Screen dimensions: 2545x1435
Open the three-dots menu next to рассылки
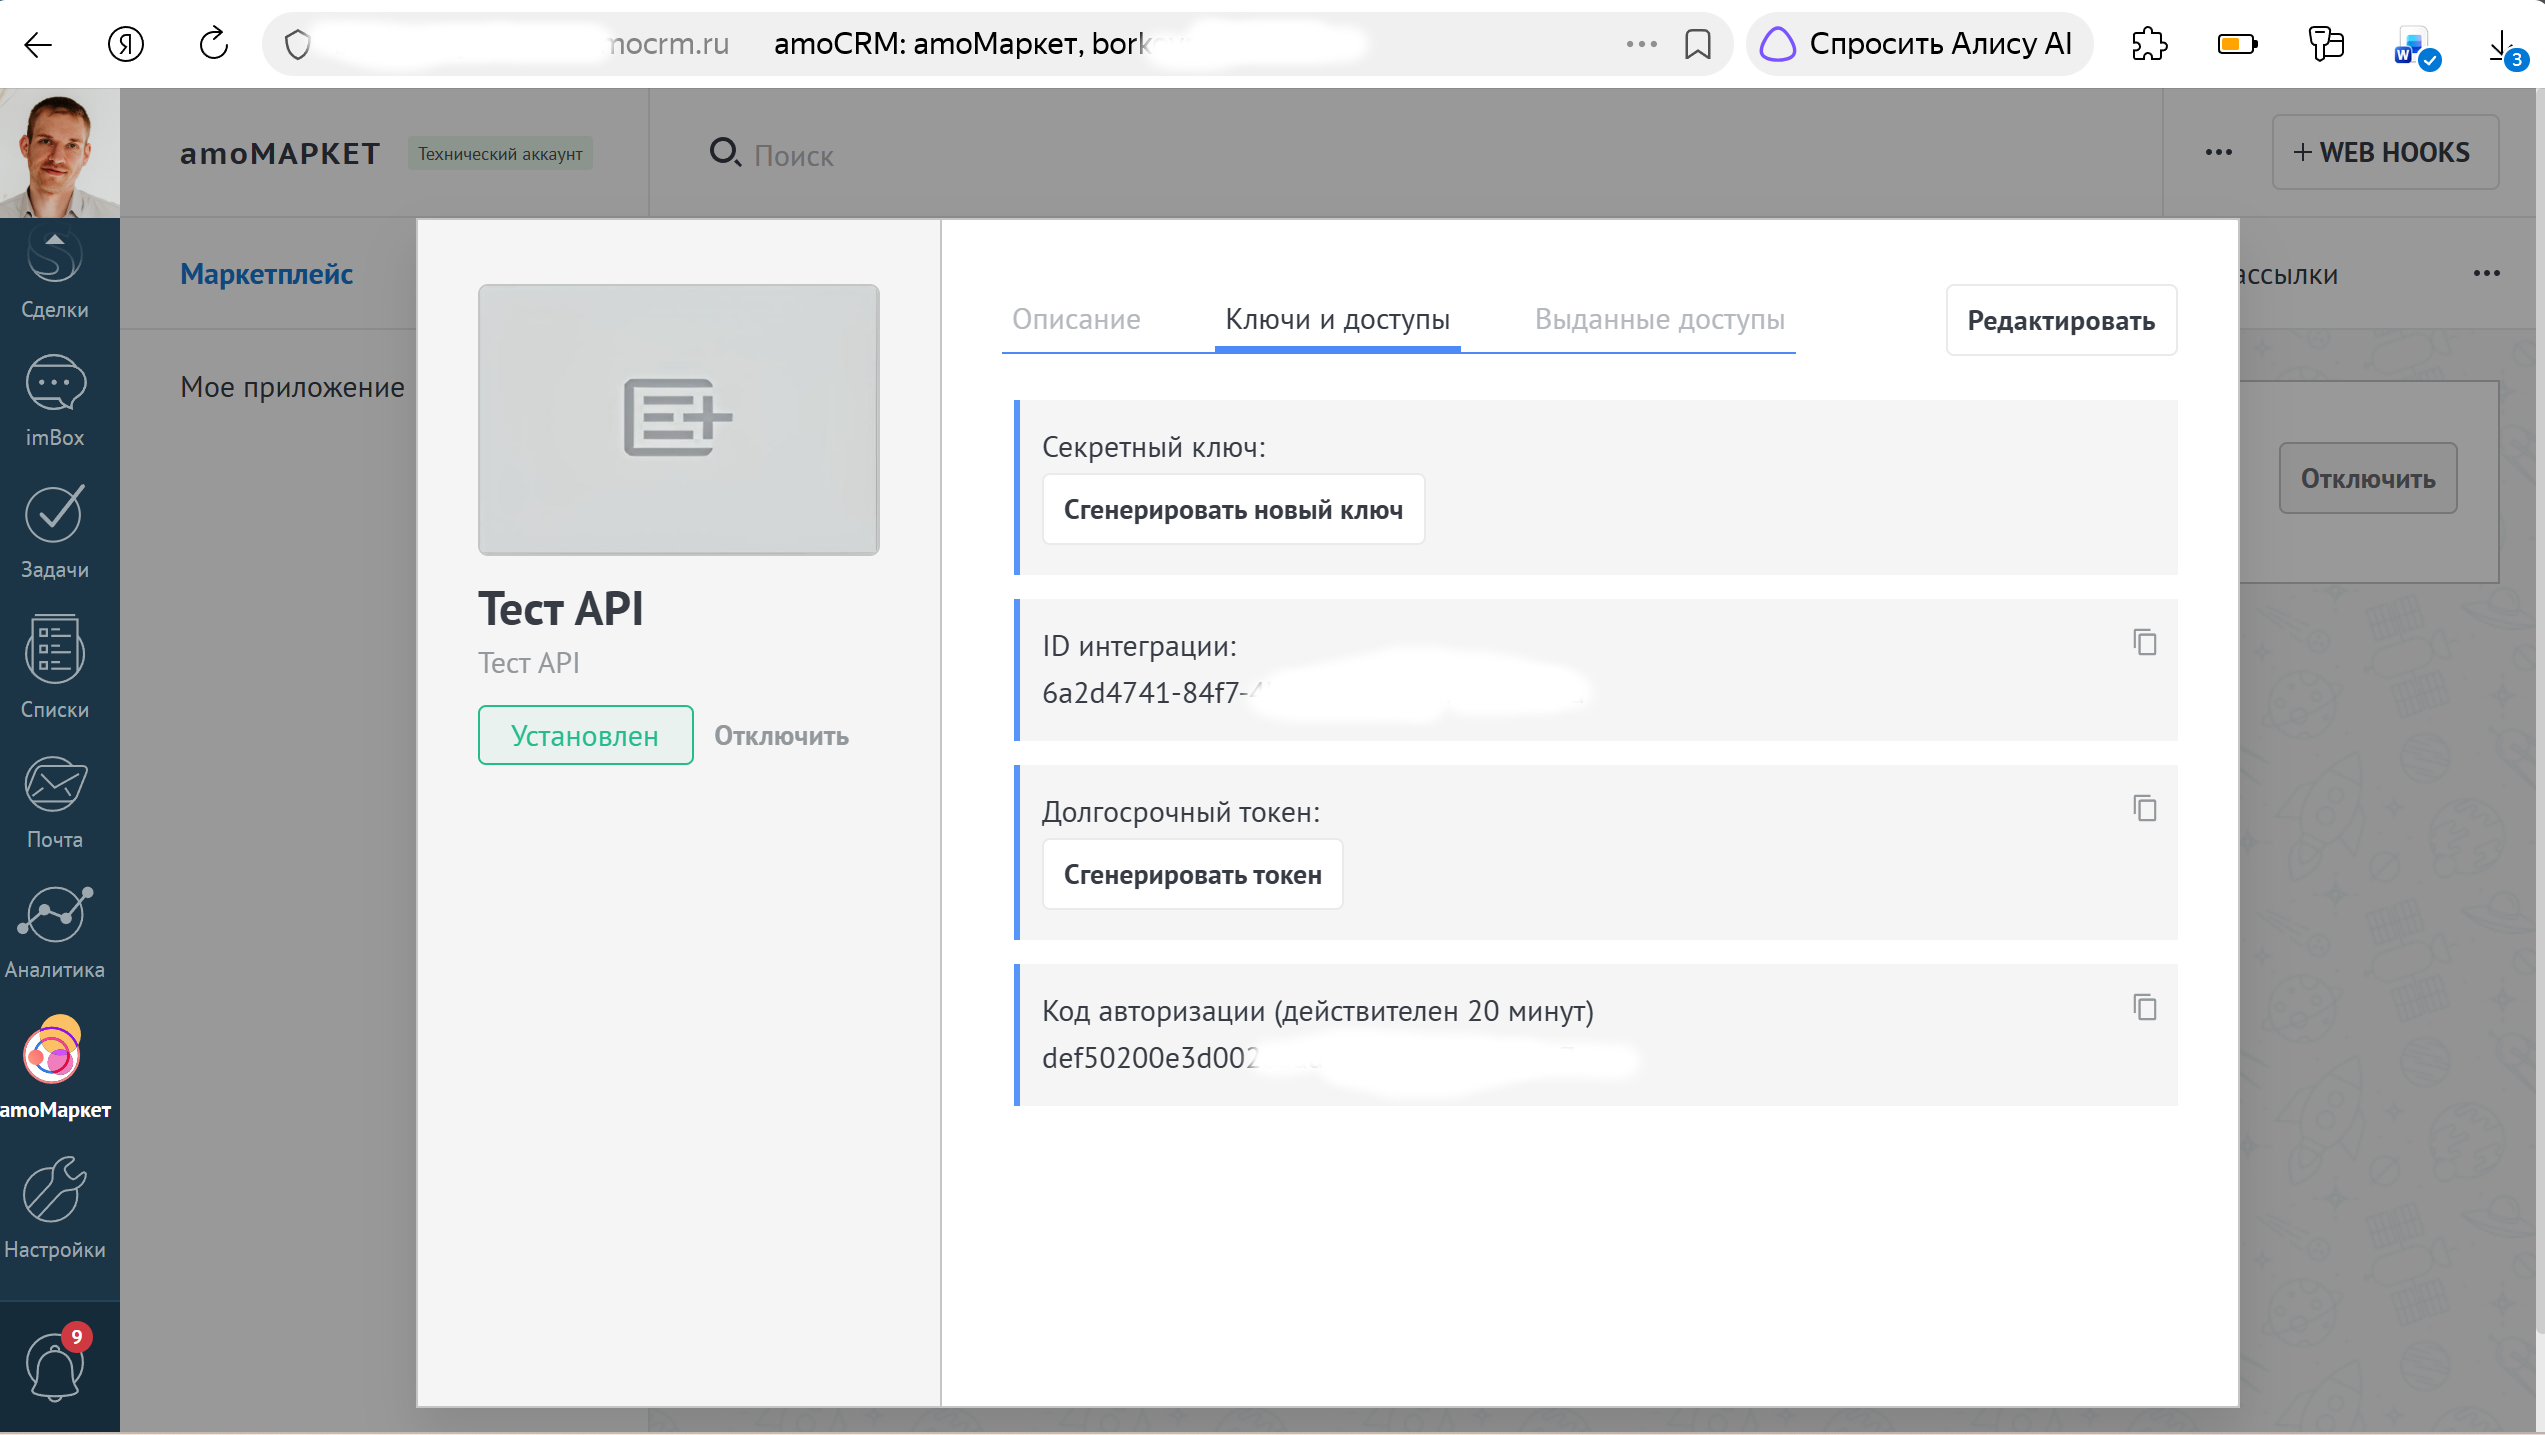pyautogui.click(x=2486, y=274)
